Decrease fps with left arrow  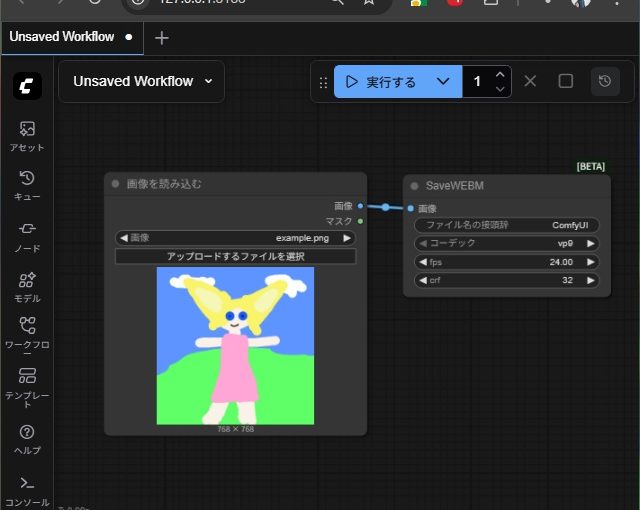pos(423,262)
